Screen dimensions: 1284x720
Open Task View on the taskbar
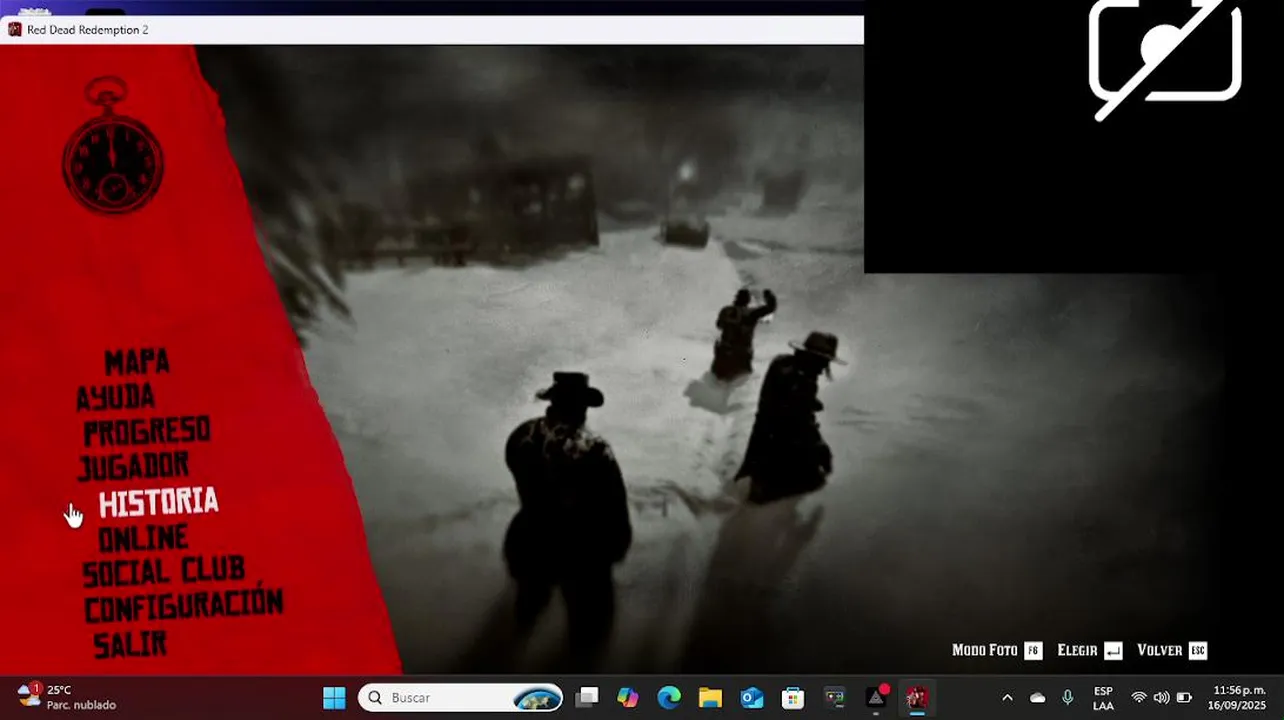pyautogui.click(x=587, y=697)
